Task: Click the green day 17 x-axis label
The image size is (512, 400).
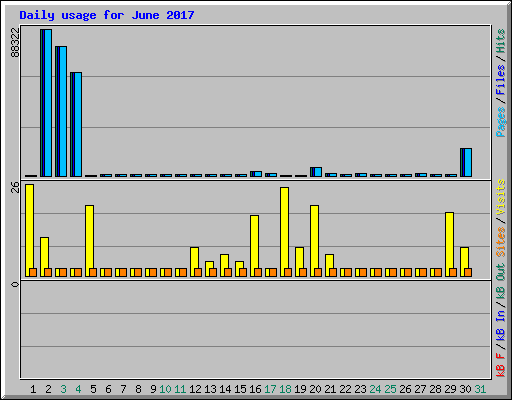Action: (270, 389)
